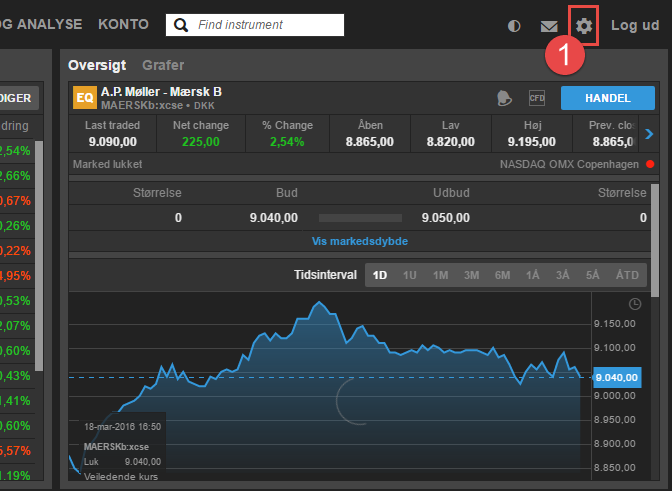Click Vis markedsdybde link

point(360,241)
